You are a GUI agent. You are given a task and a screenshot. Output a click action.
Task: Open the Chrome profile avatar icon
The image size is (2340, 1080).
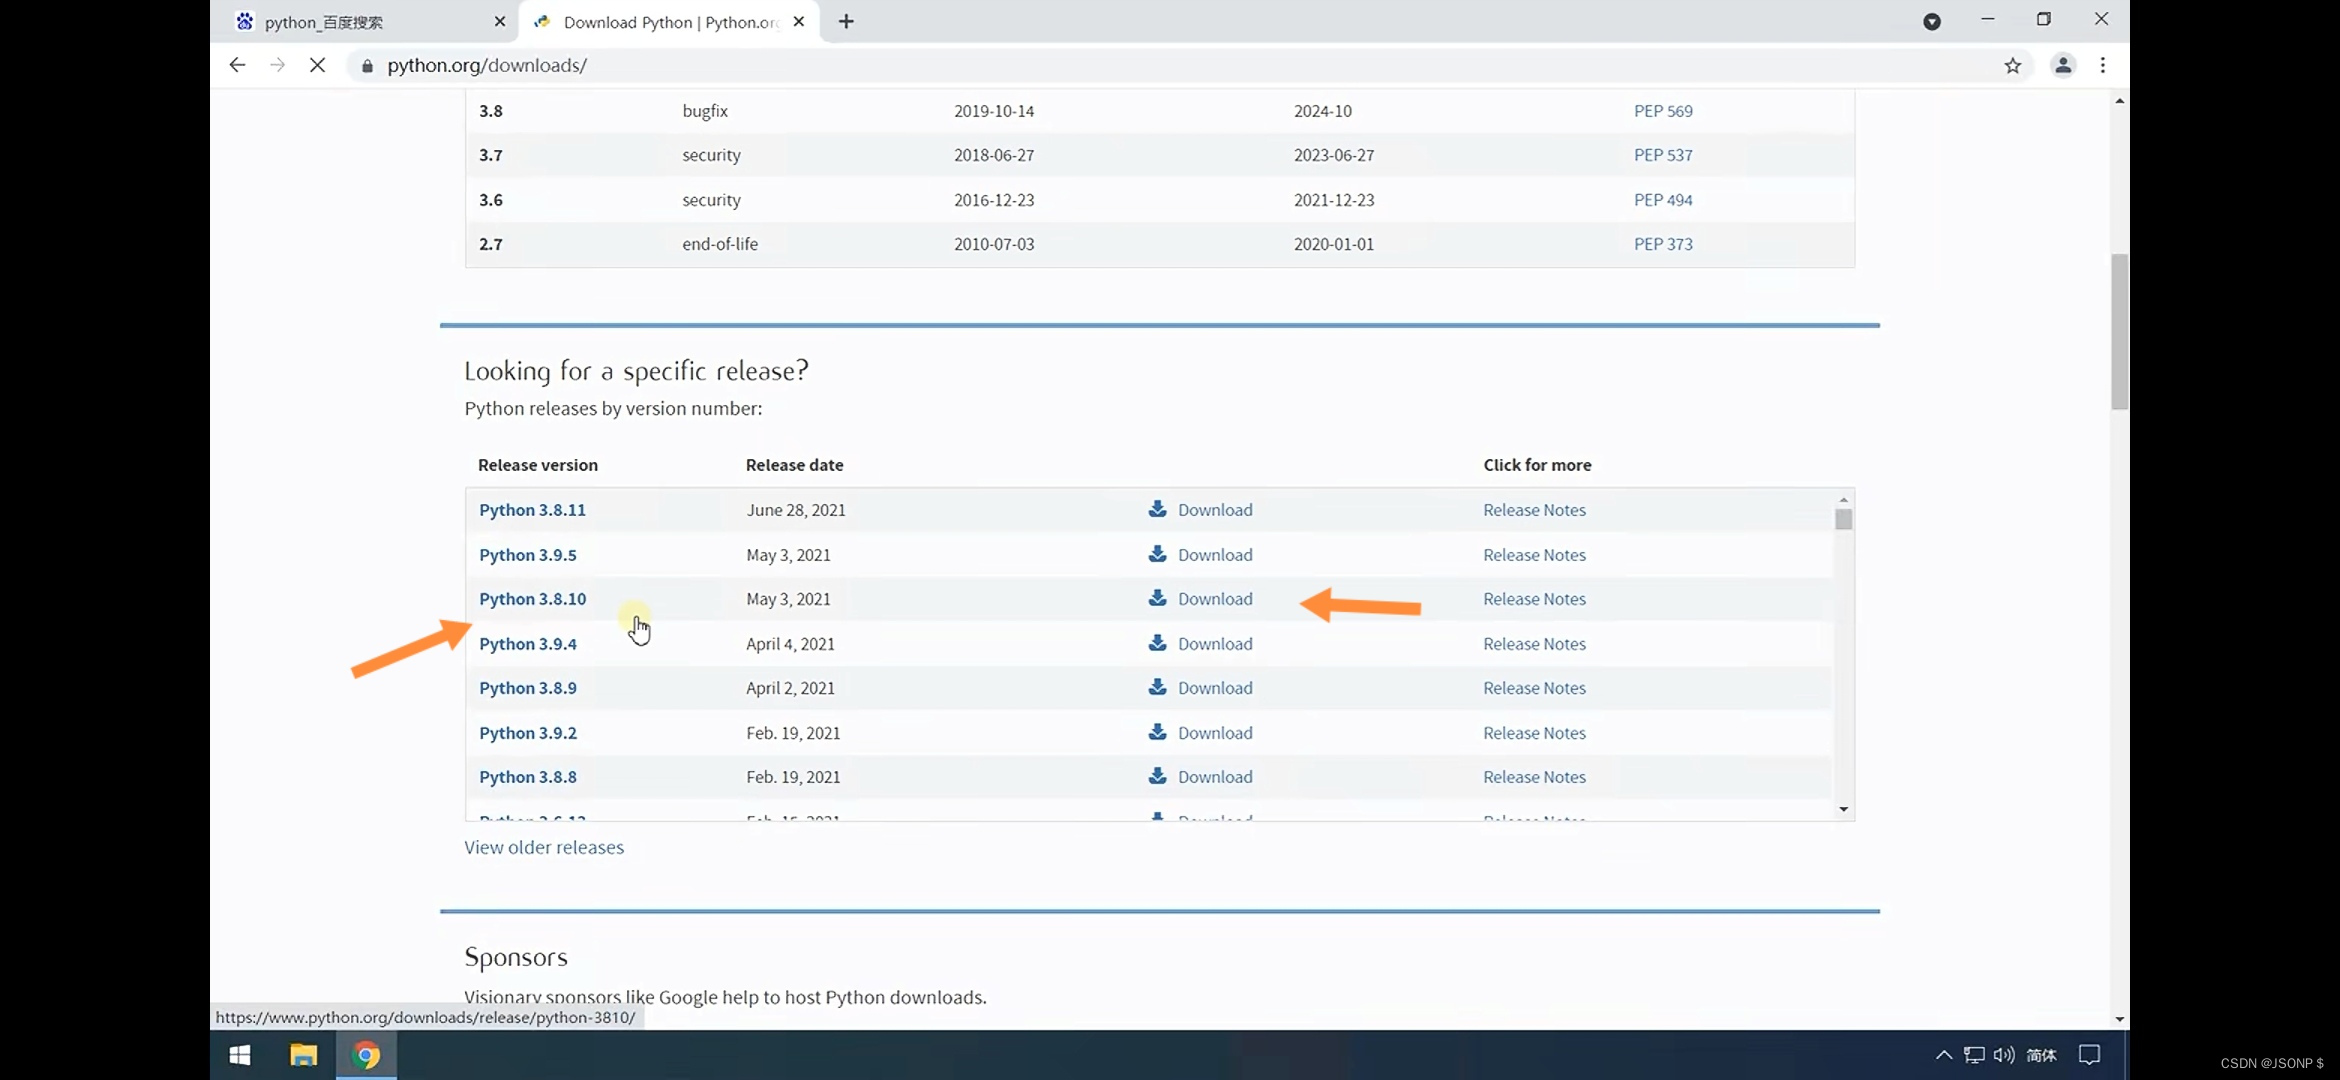pos(2062,66)
